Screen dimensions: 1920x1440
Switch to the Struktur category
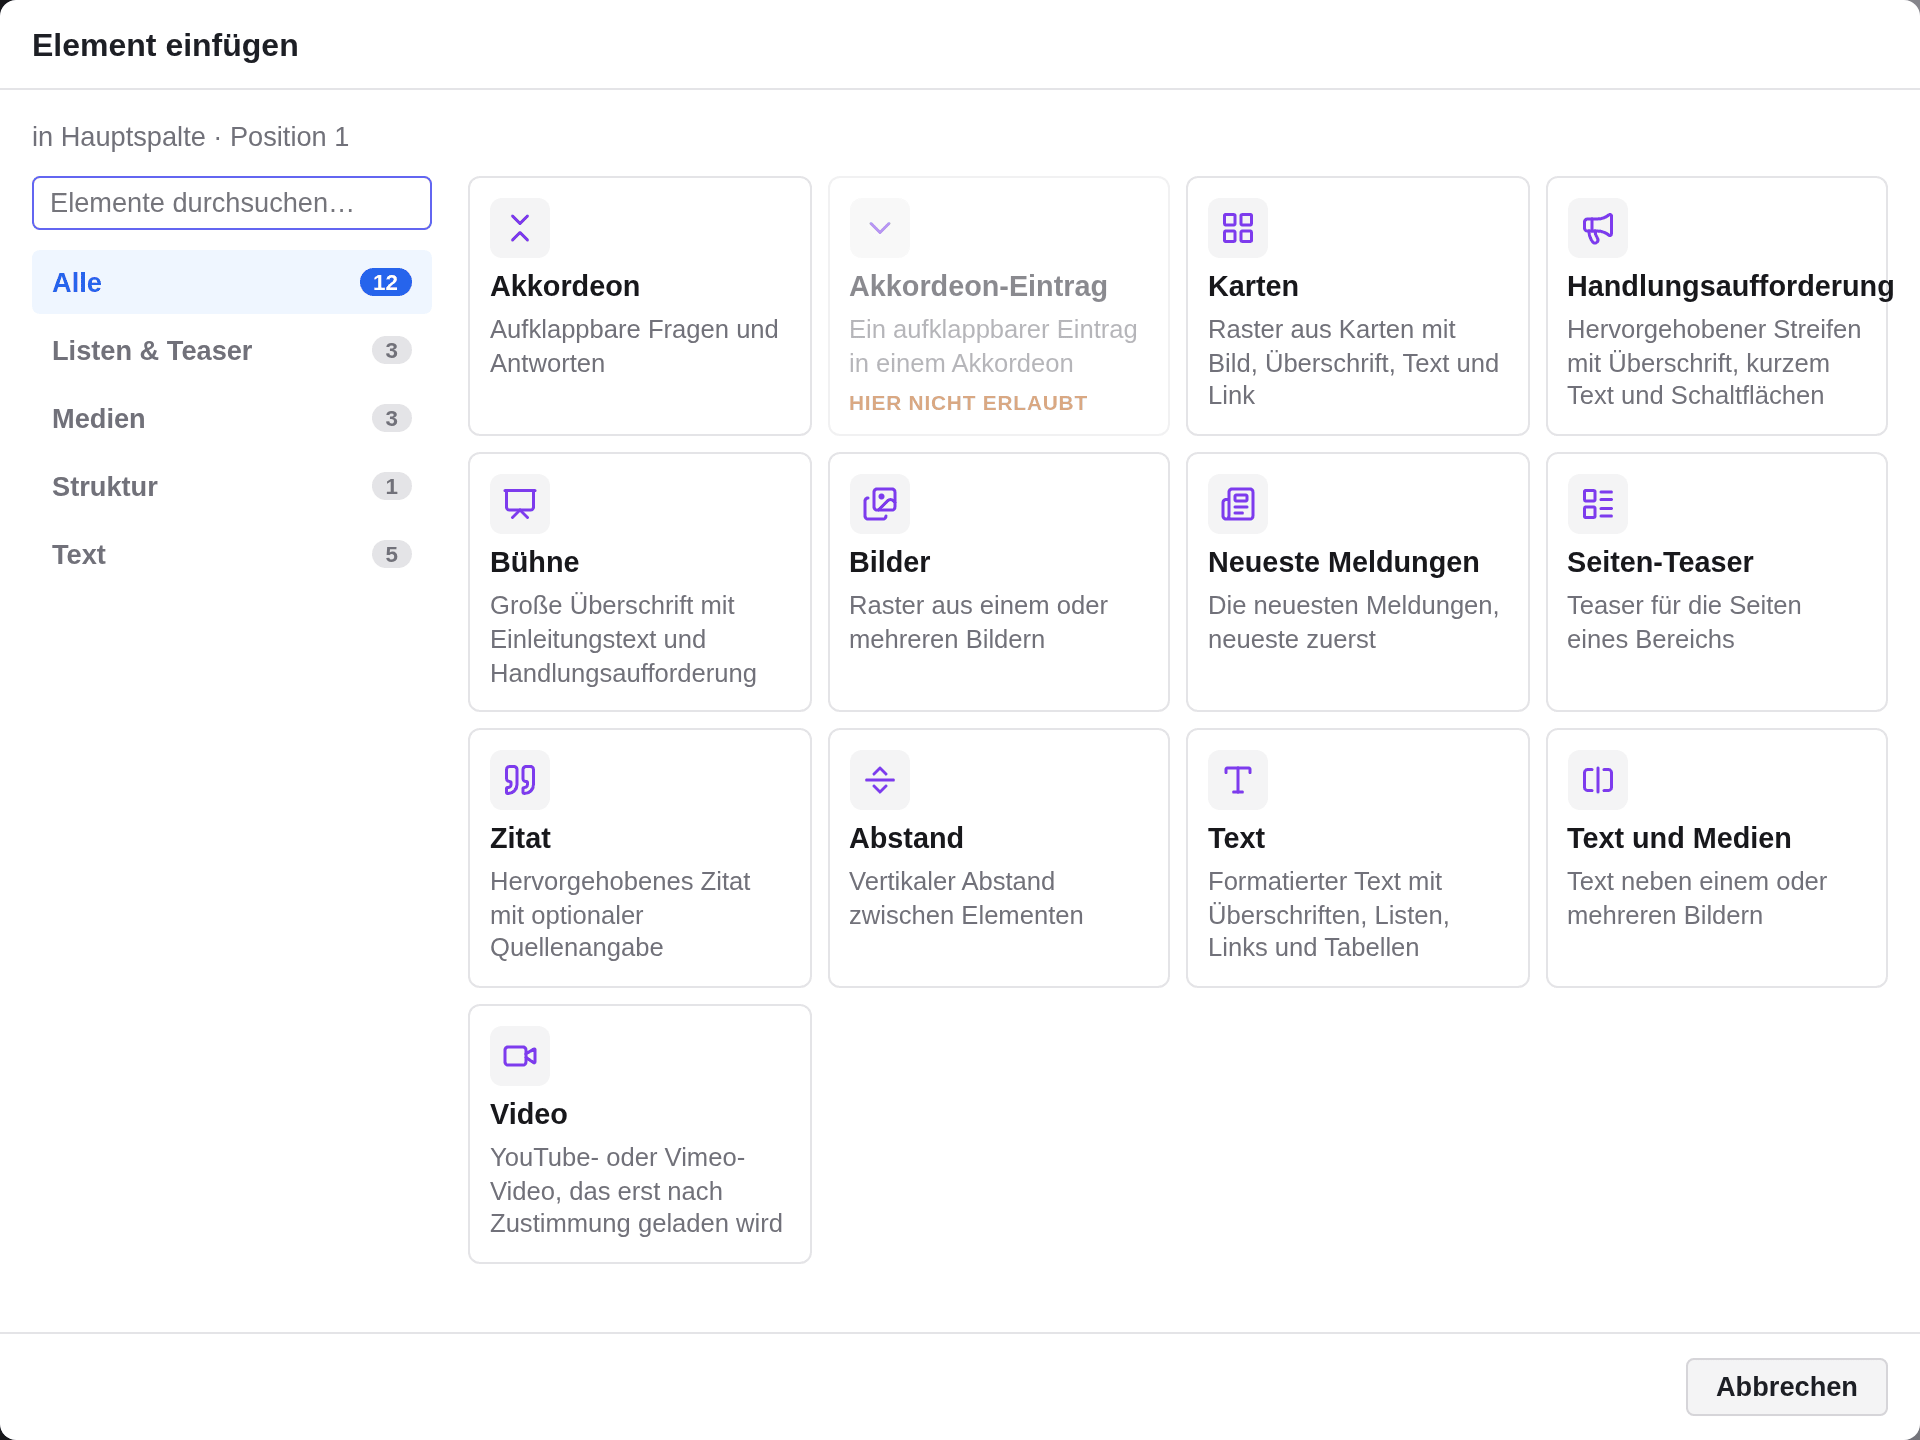tap(232, 486)
